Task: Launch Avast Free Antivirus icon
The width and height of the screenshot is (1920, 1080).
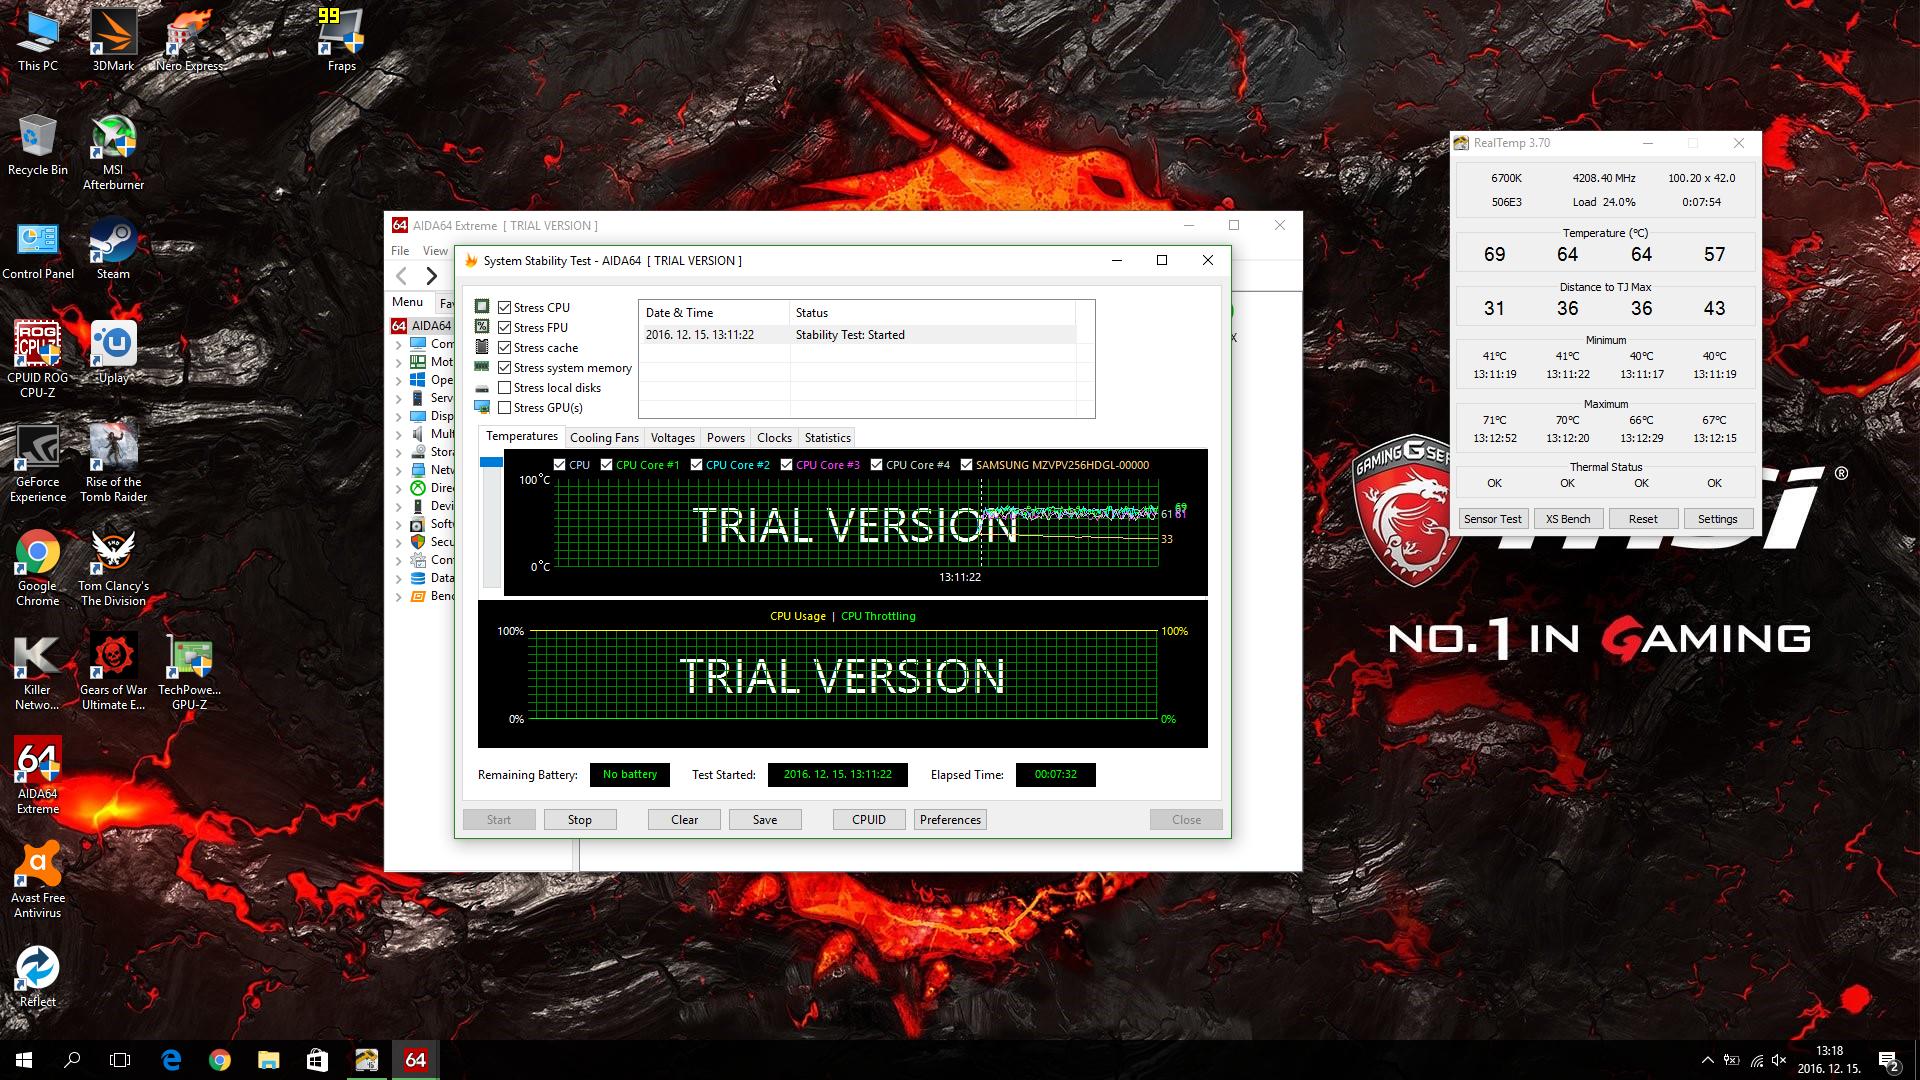Action: coord(38,879)
